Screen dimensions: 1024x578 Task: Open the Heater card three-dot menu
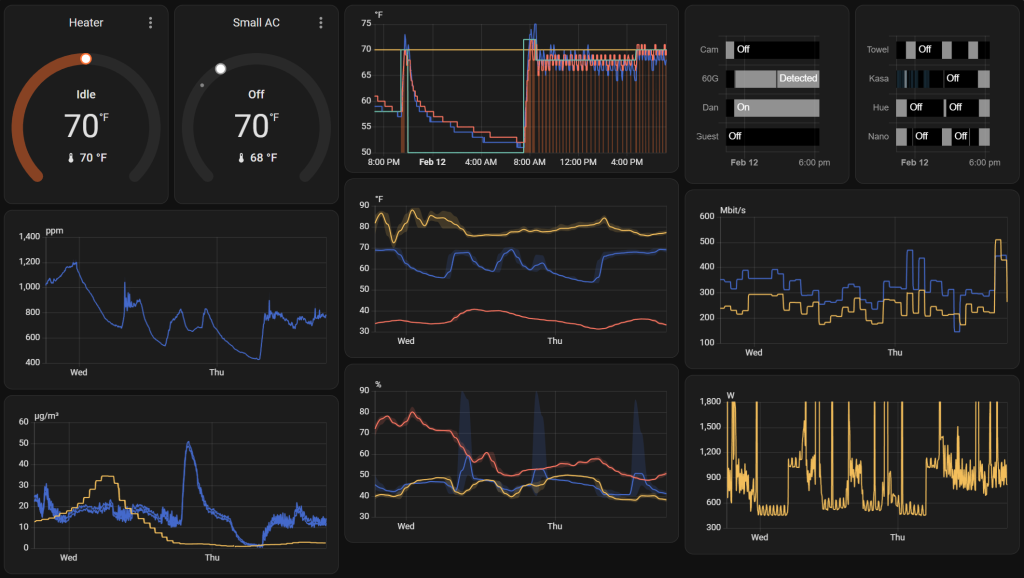(x=150, y=23)
